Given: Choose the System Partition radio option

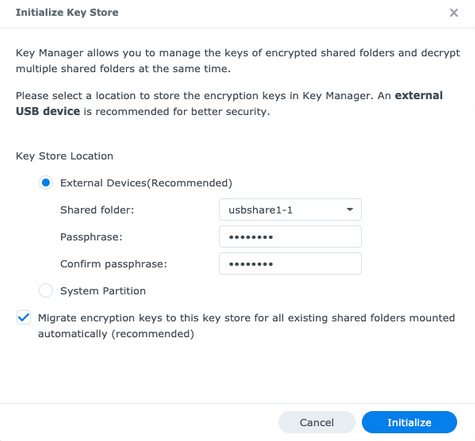Looking at the screenshot, I should coord(46,291).
